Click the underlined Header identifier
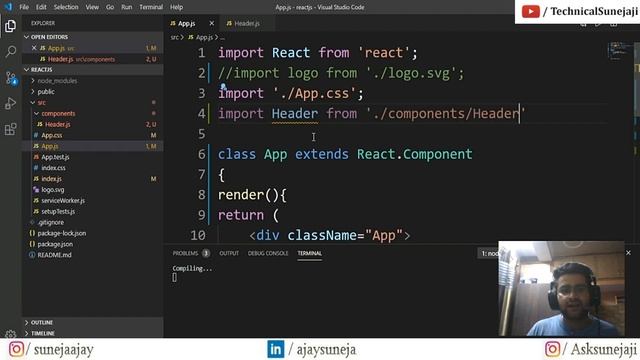Screen dimensions: 640x360 (x=295, y=114)
